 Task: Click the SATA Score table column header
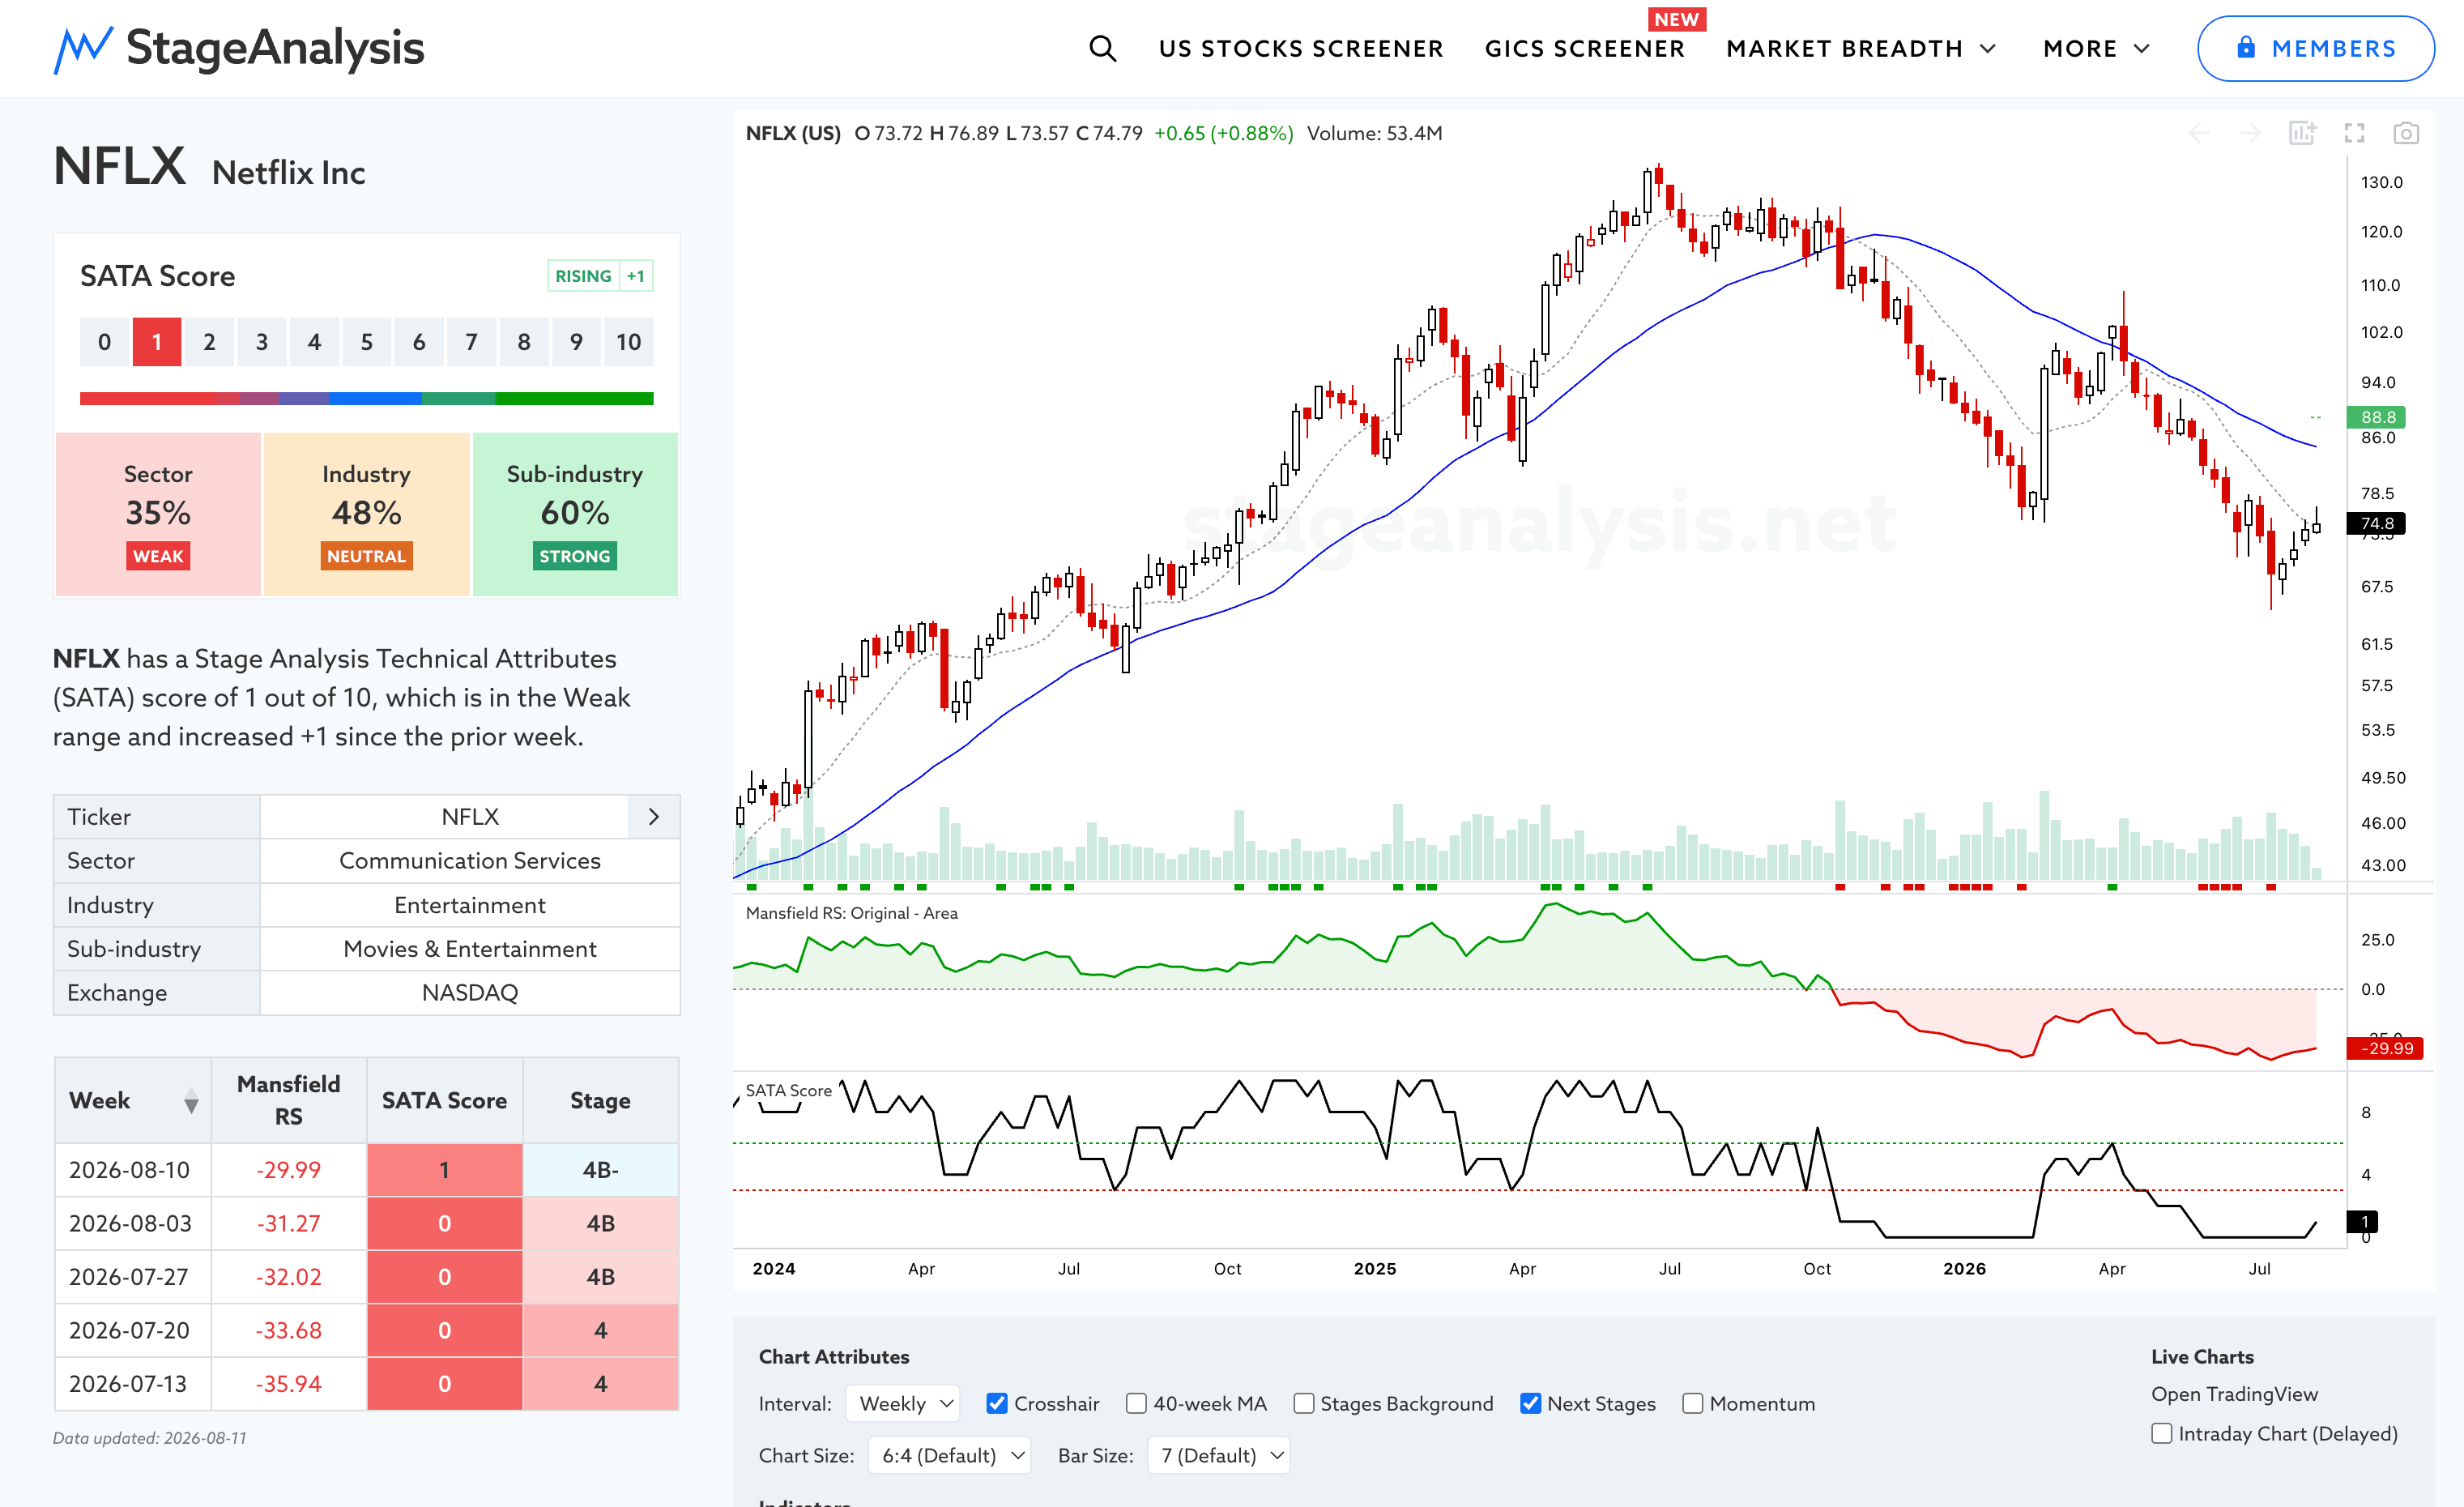pyautogui.click(x=444, y=1100)
